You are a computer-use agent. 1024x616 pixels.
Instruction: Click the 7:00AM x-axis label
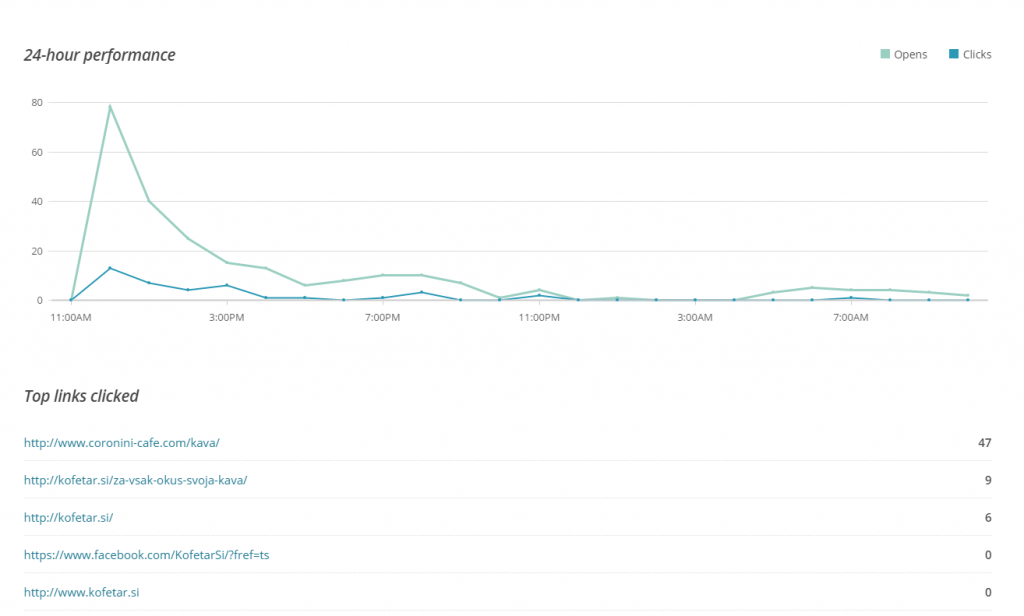click(x=851, y=318)
